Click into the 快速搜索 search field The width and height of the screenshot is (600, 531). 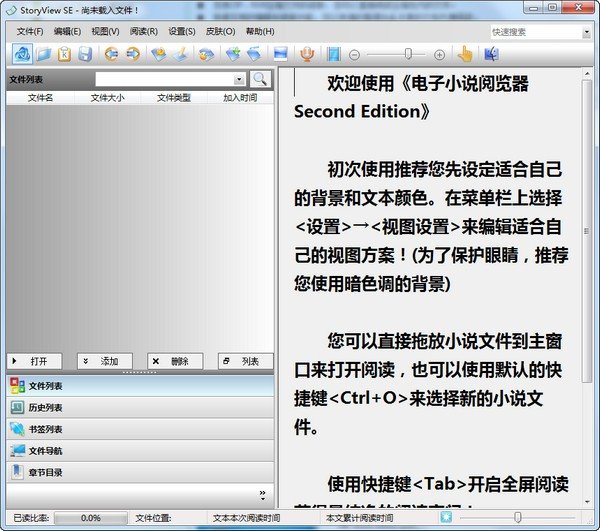(536, 33)
